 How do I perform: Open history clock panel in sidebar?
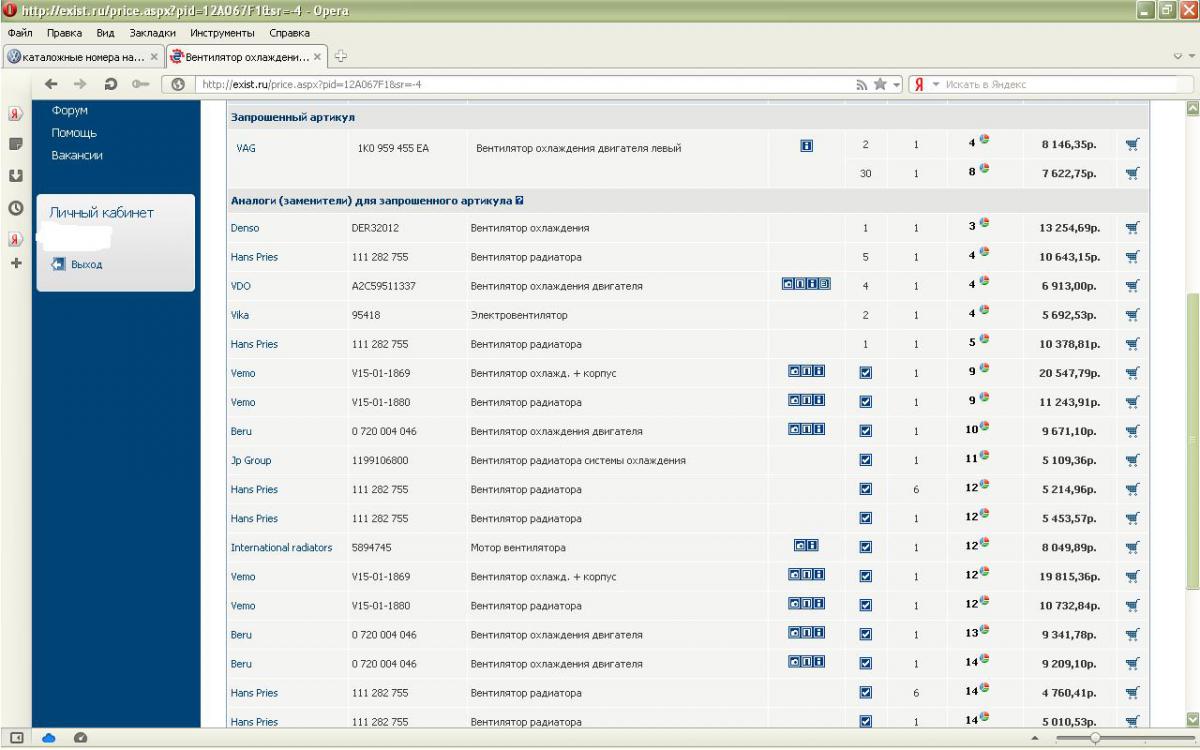pyautogui.click(x=16, y=208)
